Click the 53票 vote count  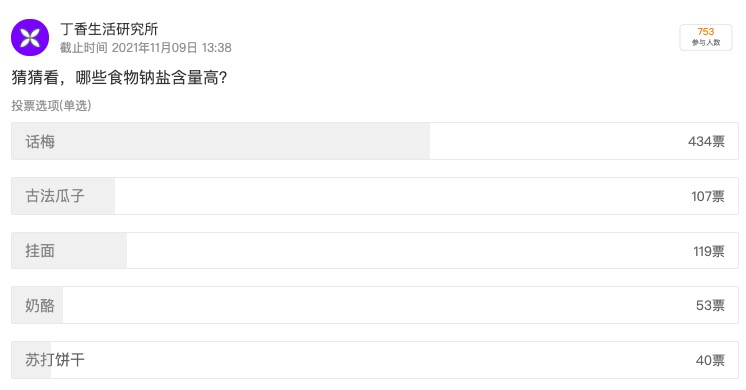coord(710,305)
